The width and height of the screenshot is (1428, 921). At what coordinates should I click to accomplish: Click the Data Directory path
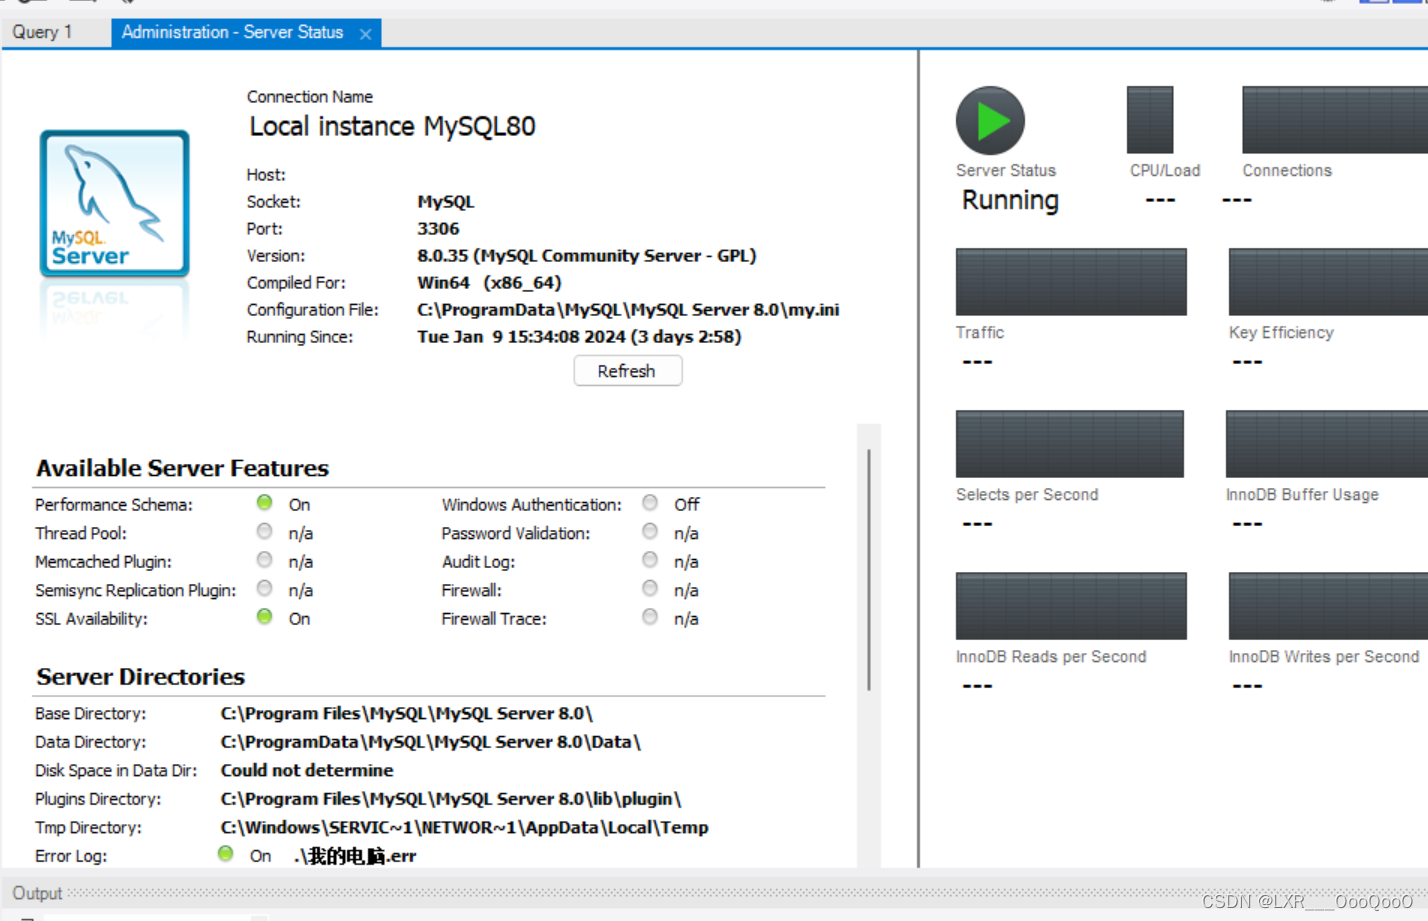click(431, 742)
